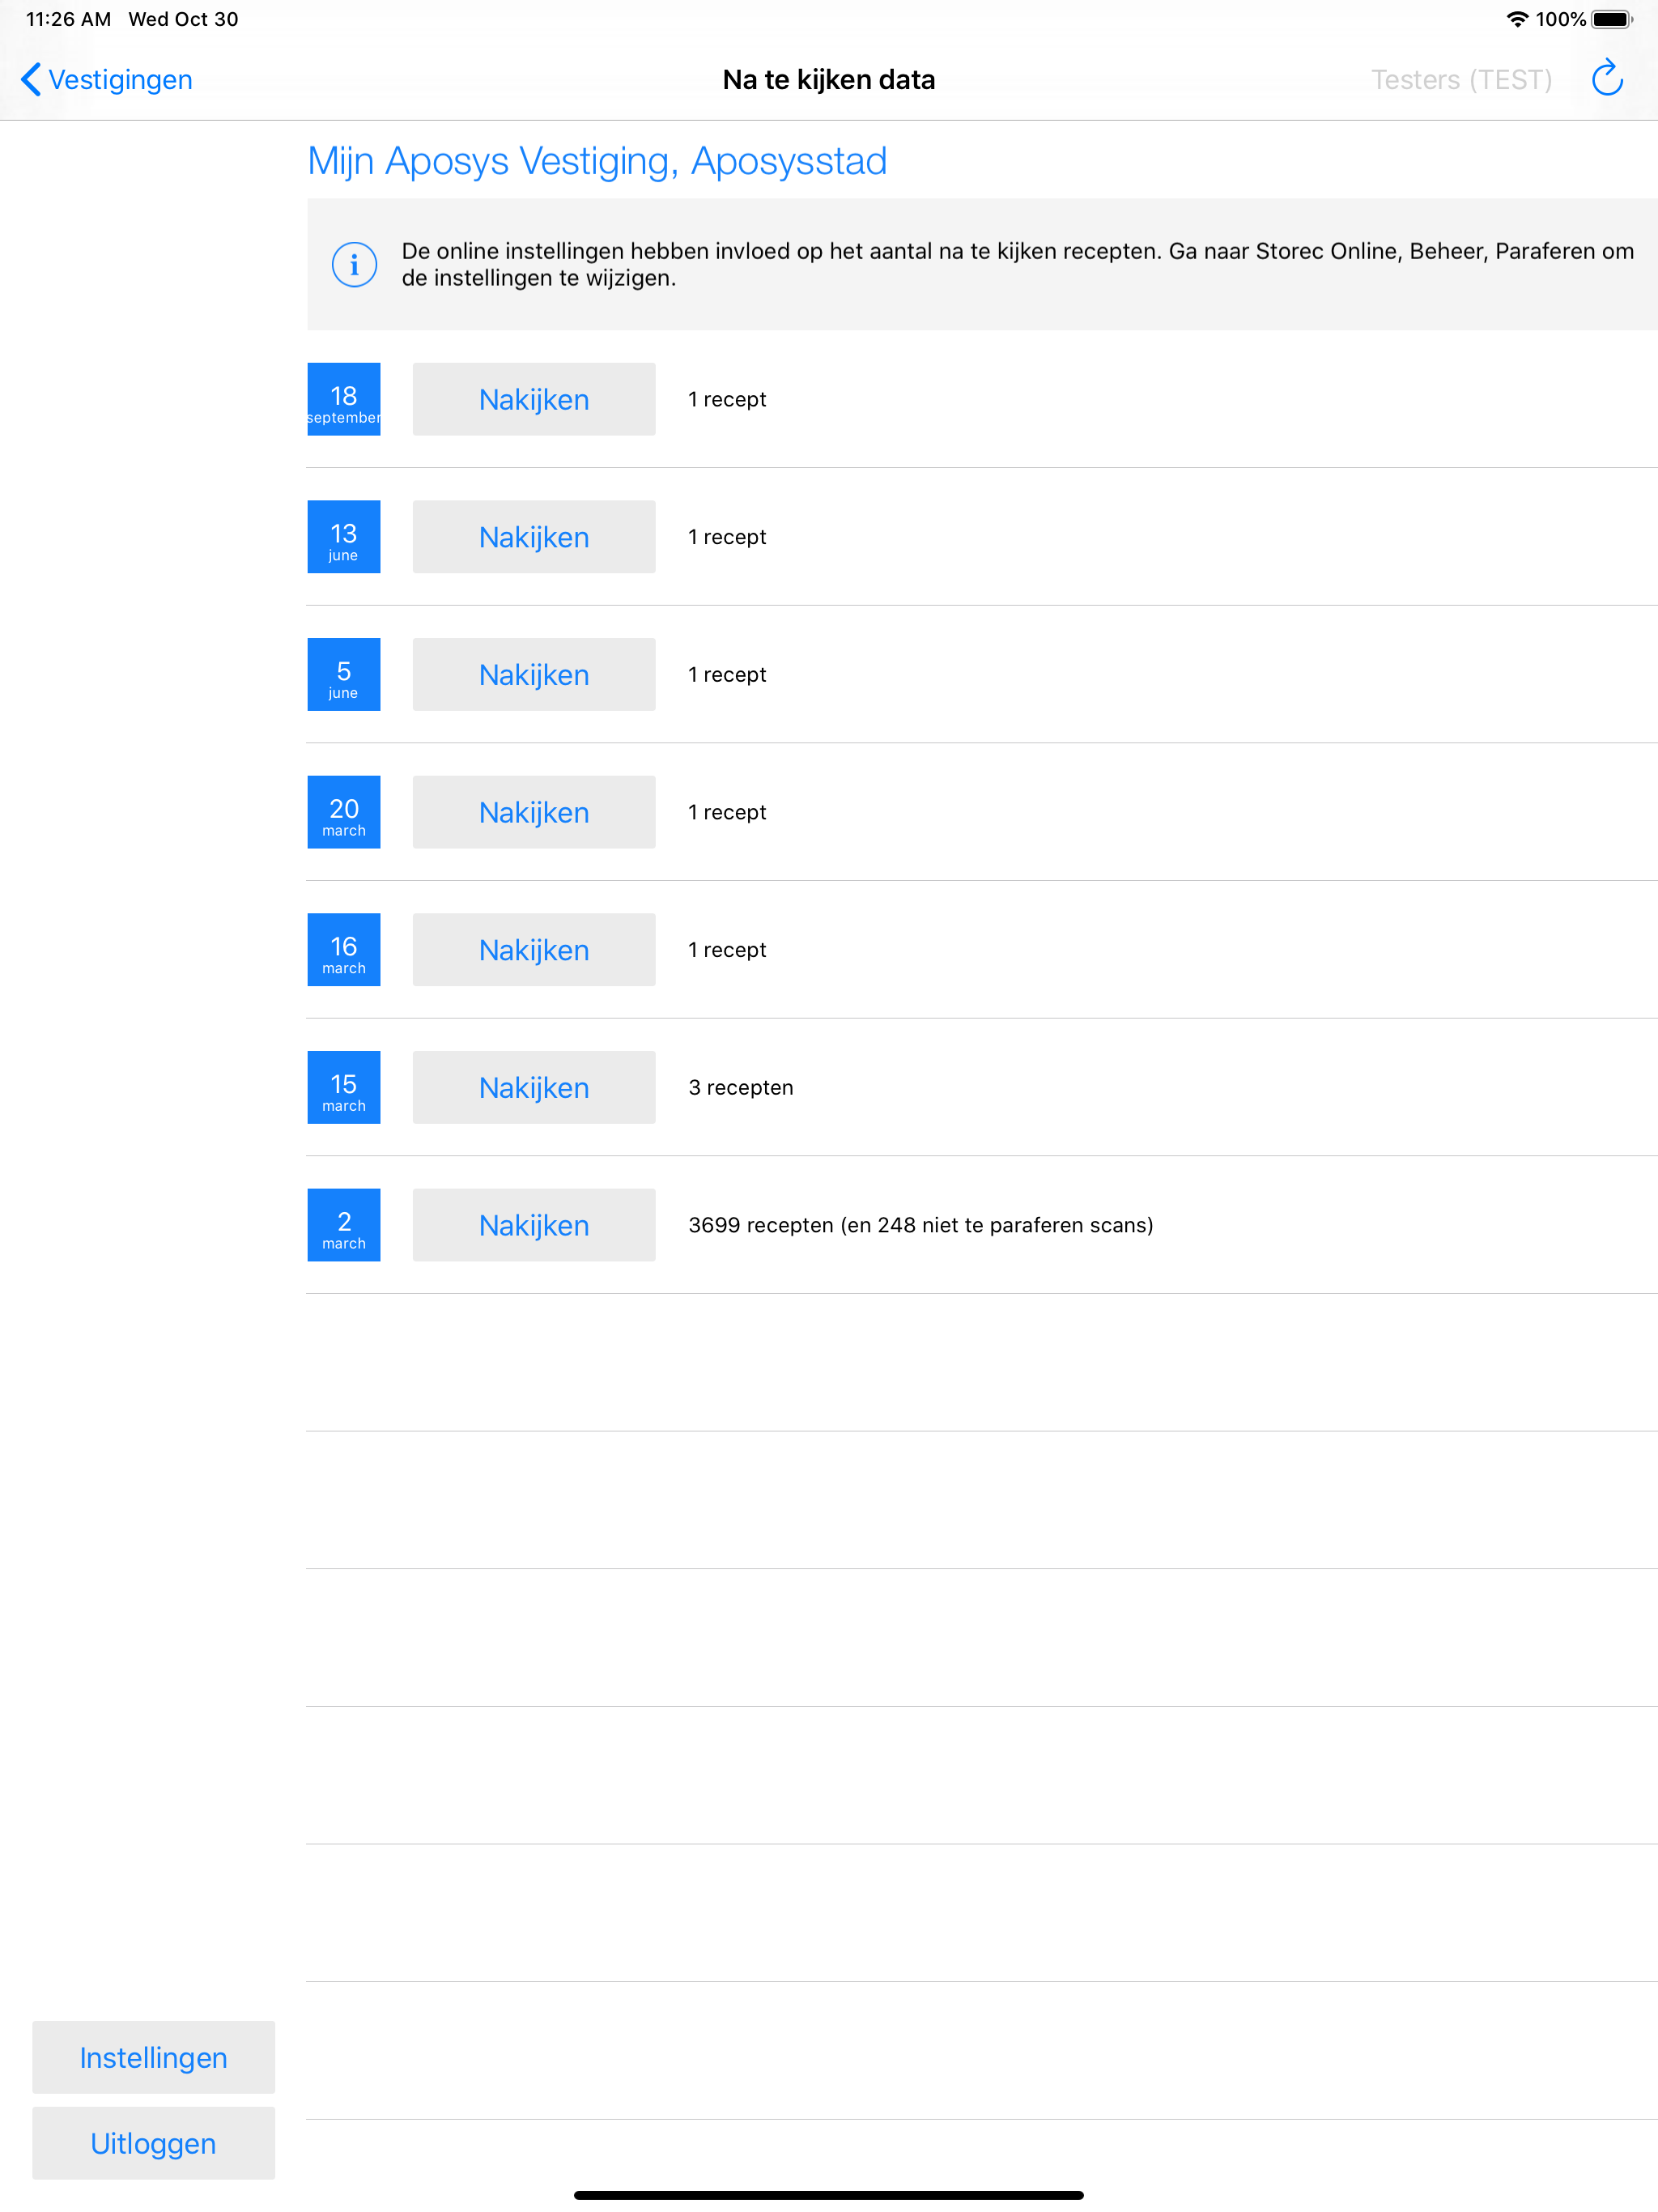Tap the battery status icon
The height and width of the screenshot is (2212, 1658).
pos(1612,19)
